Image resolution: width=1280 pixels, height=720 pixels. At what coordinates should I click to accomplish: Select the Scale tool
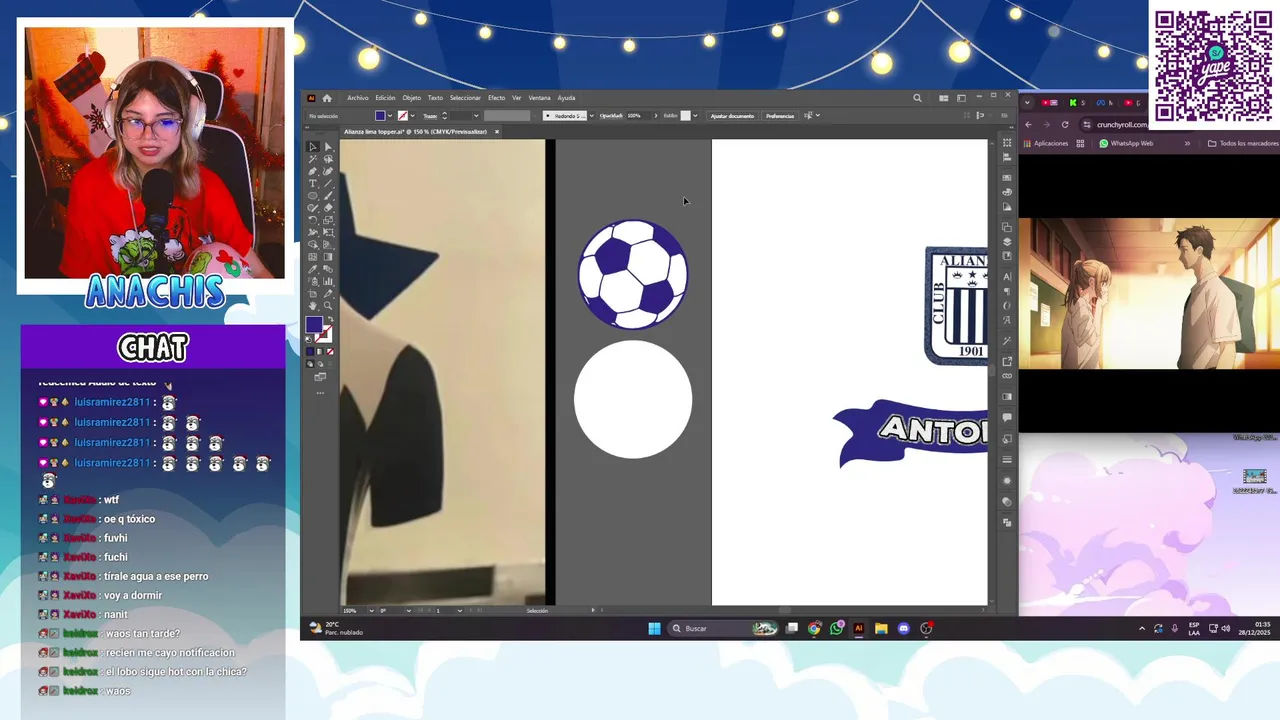coord(328,220)
